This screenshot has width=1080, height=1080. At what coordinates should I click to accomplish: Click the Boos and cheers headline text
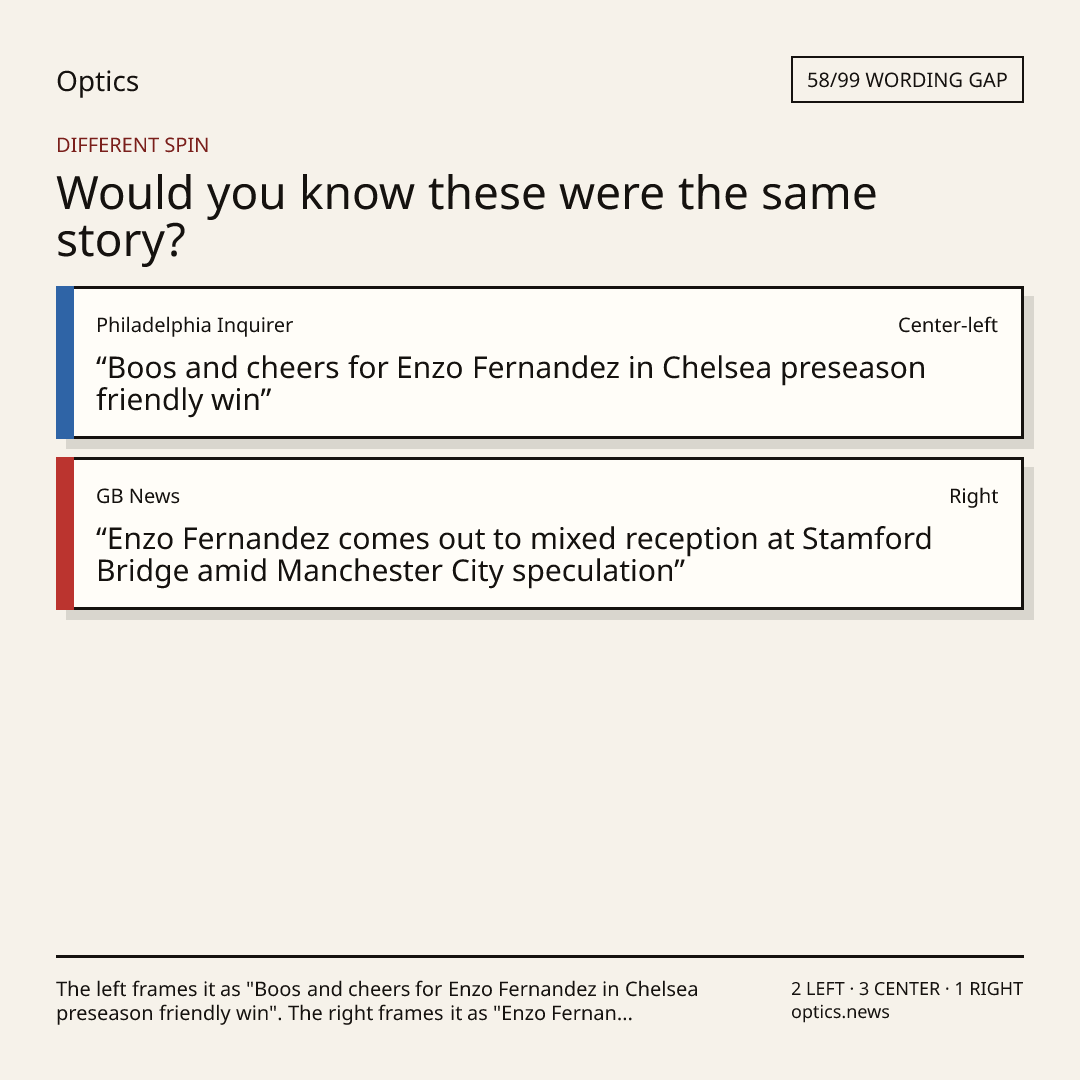pyautogui.click(x=510, y=384)
